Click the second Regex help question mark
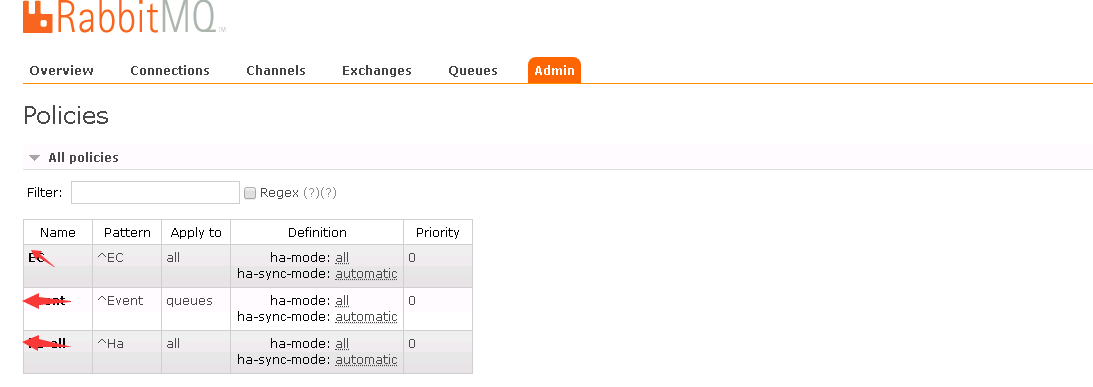 [328, 193]
